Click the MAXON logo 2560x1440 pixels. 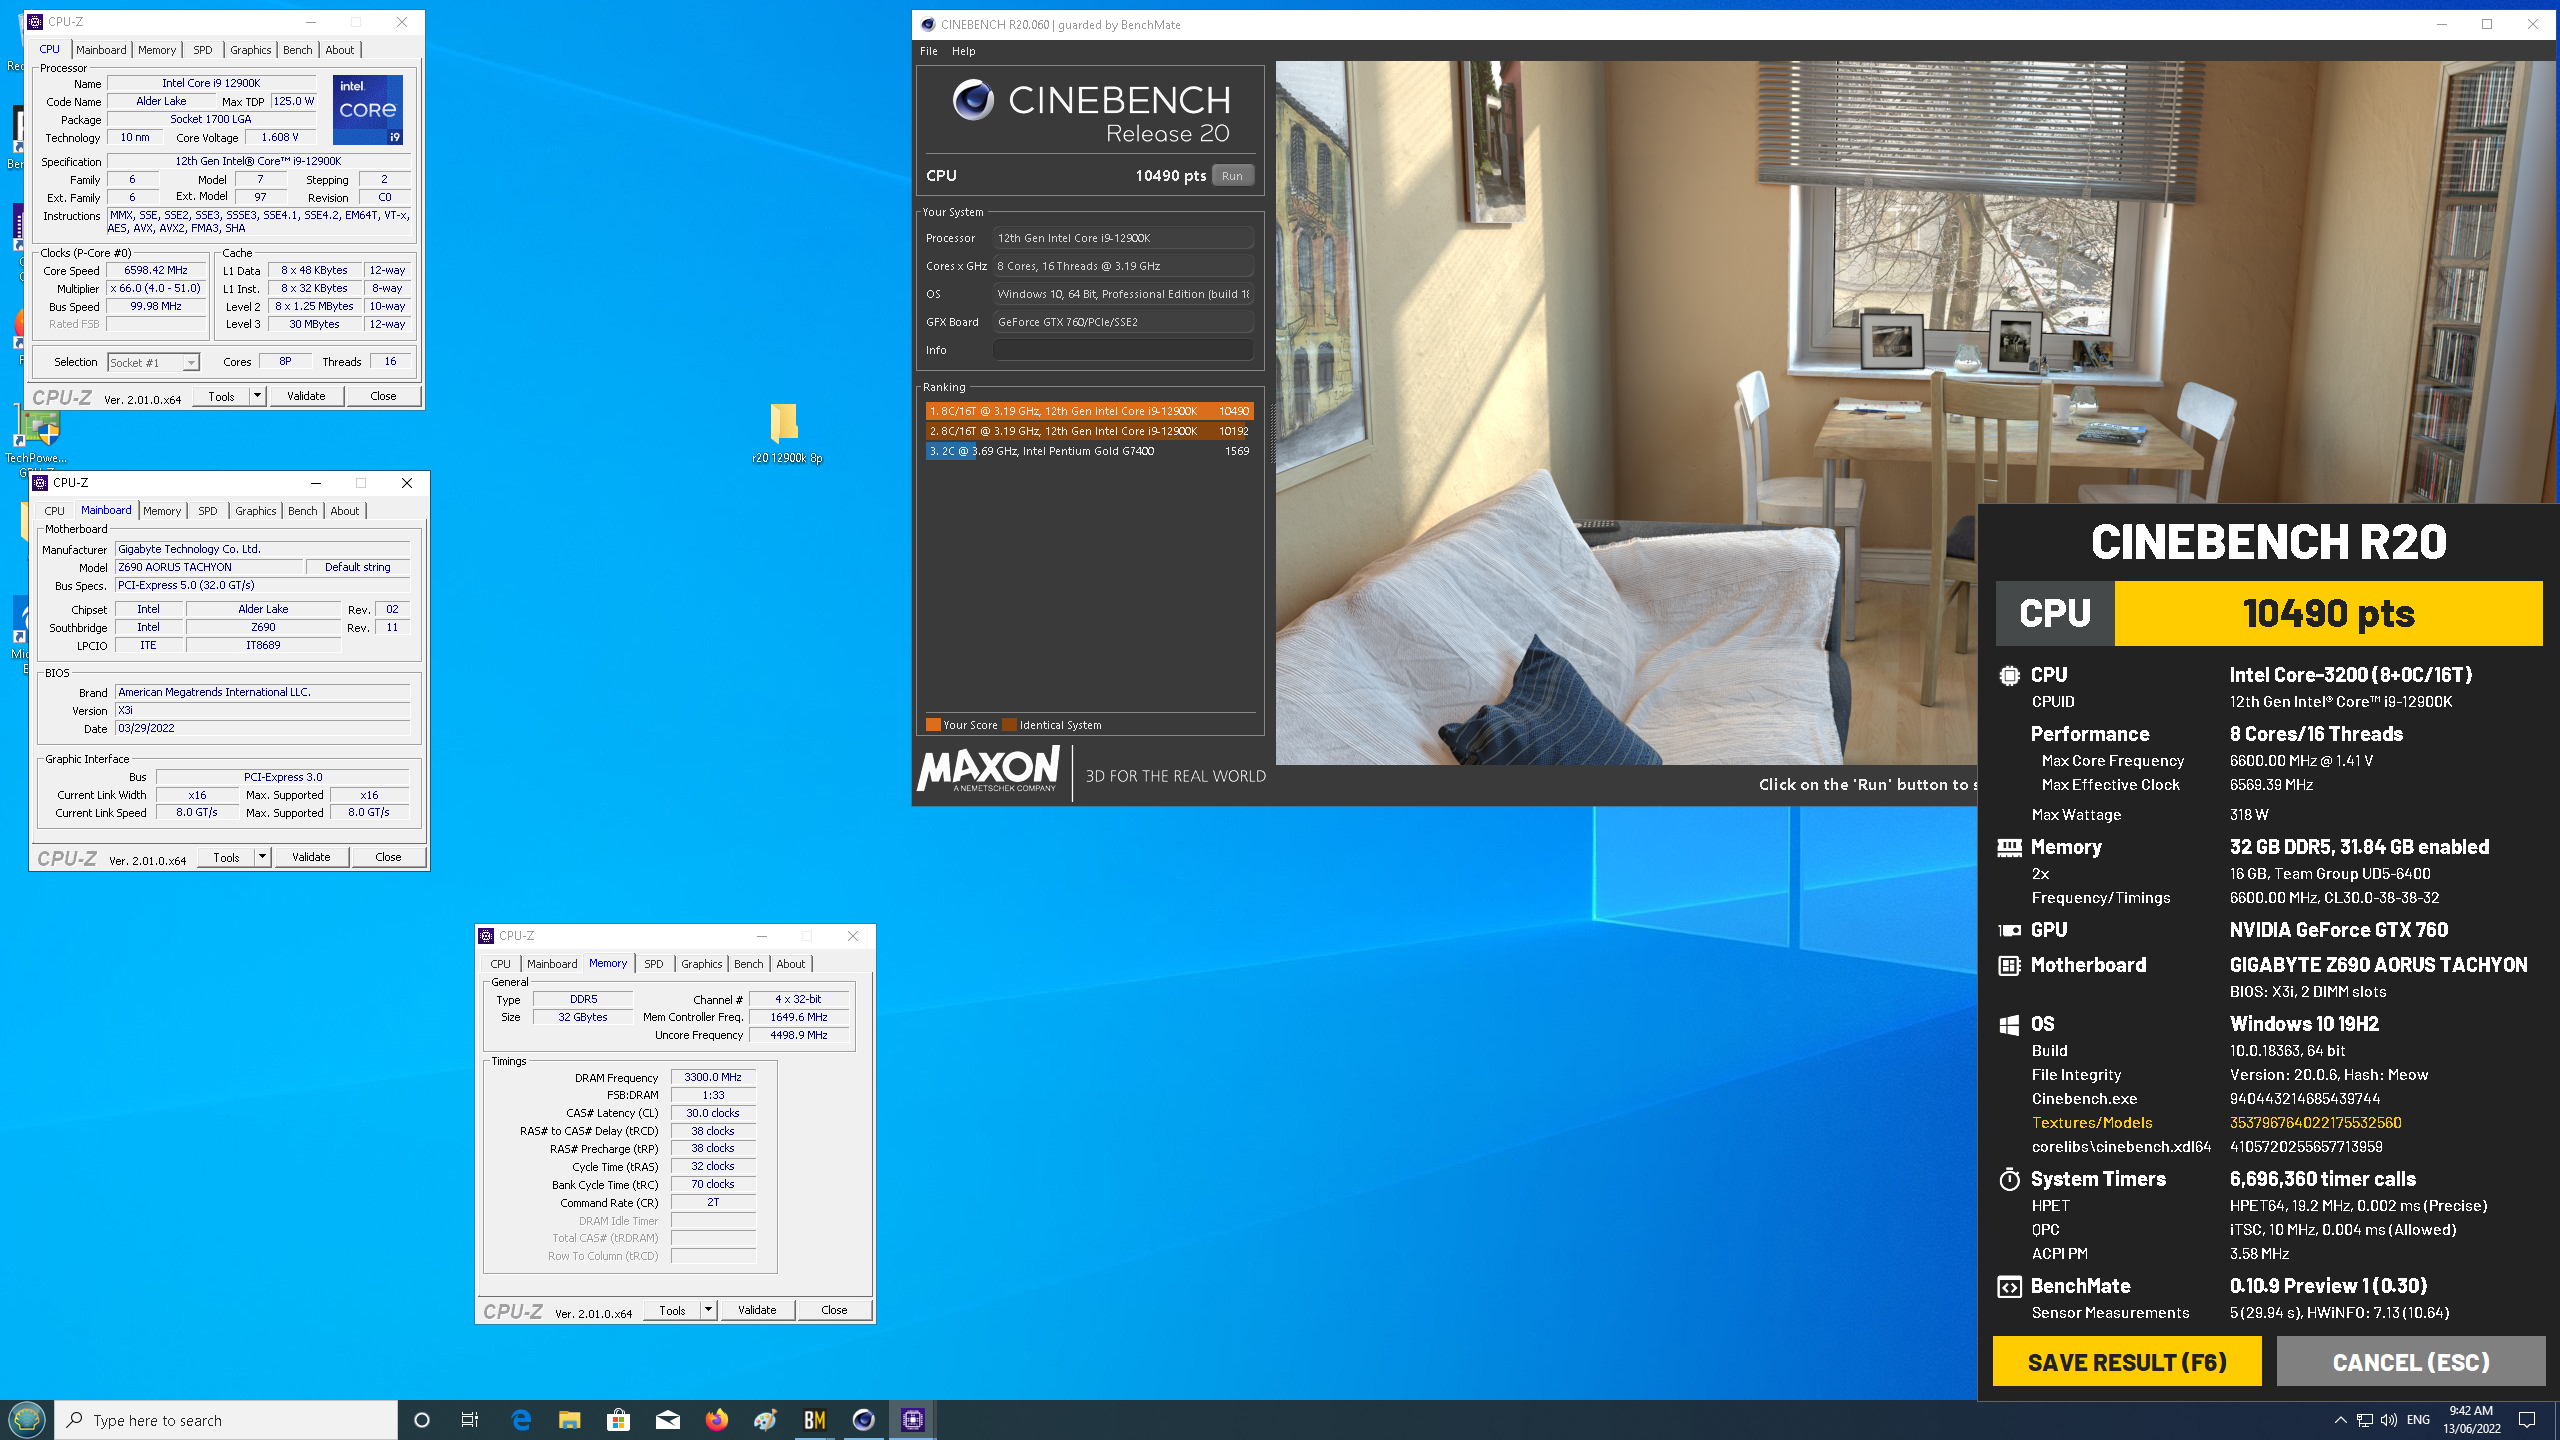[x=988, y=770]
